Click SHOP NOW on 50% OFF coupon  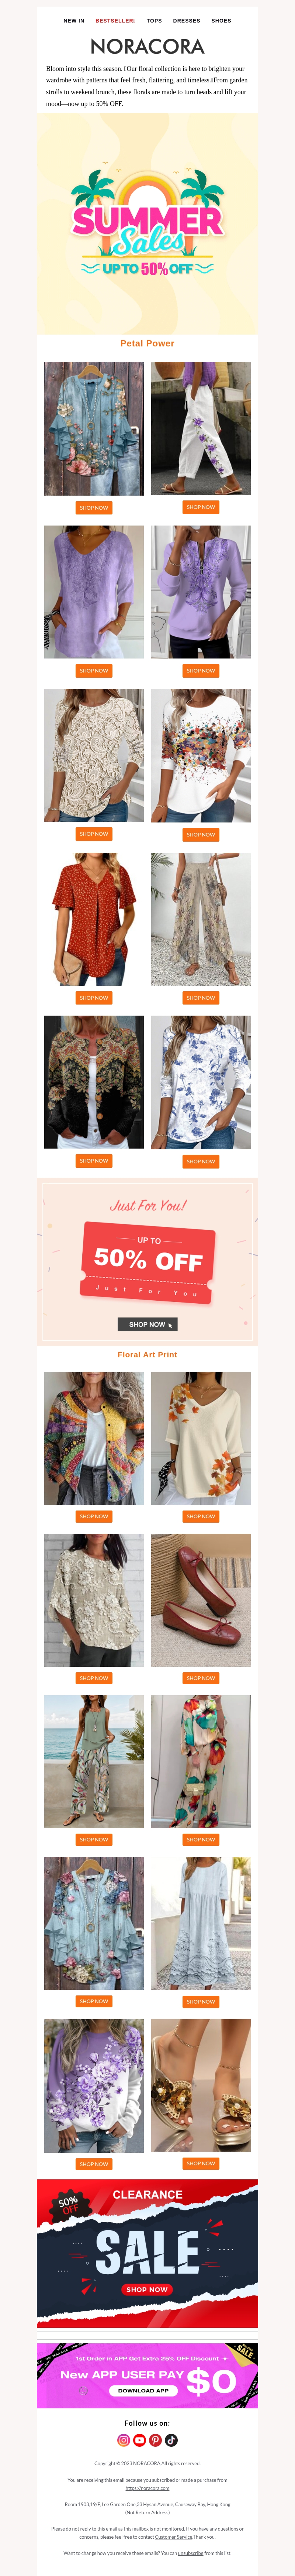(x=147, y=1324)
